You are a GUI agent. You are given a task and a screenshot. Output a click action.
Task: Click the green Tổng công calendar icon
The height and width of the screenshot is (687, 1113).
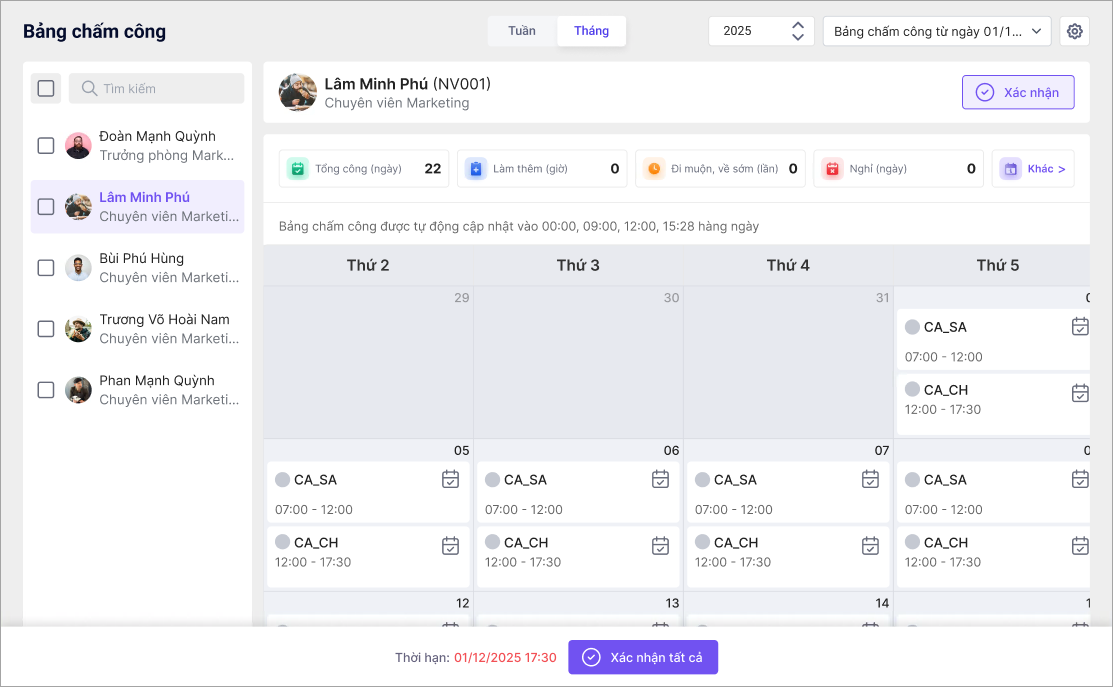[x=297, y=169]
